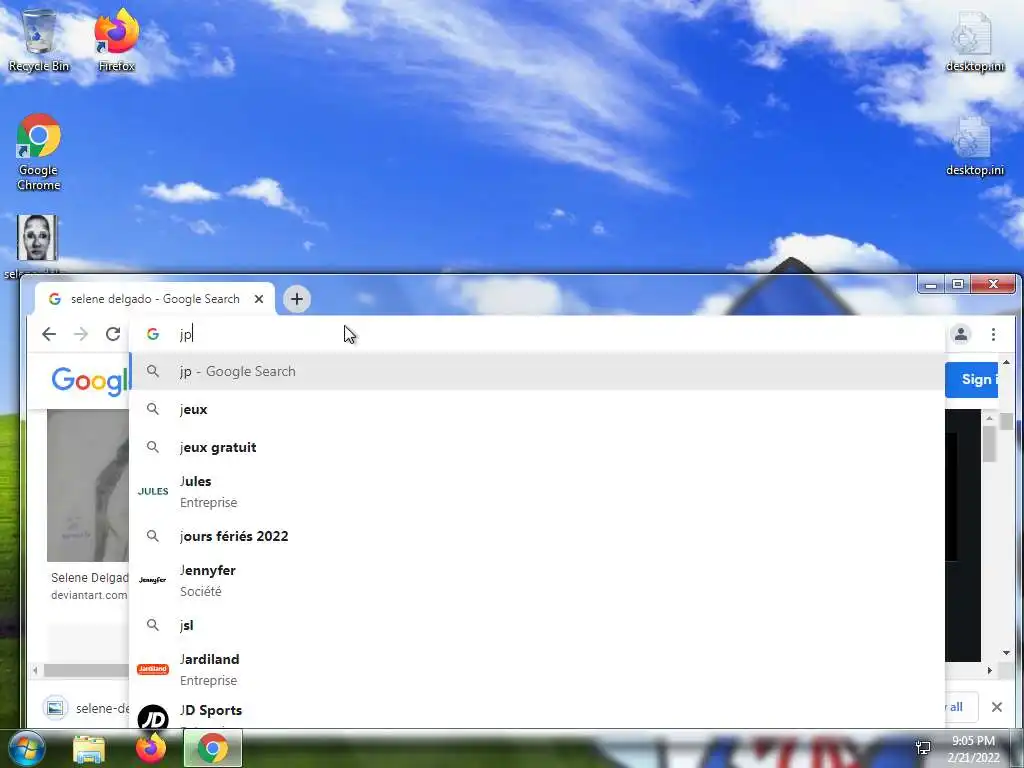This screenshot has height=768, width=1024.
Task: Click the Google G icon in the address bar
Action: pos(153,334)
